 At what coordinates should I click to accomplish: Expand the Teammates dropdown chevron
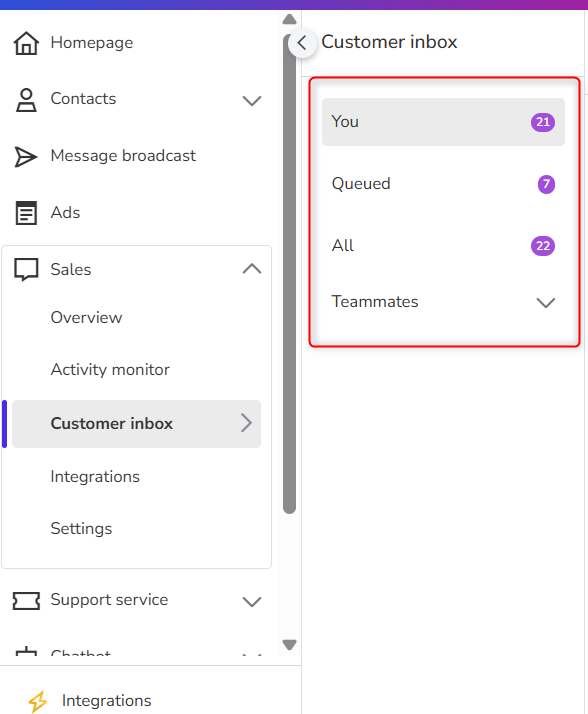545,302
